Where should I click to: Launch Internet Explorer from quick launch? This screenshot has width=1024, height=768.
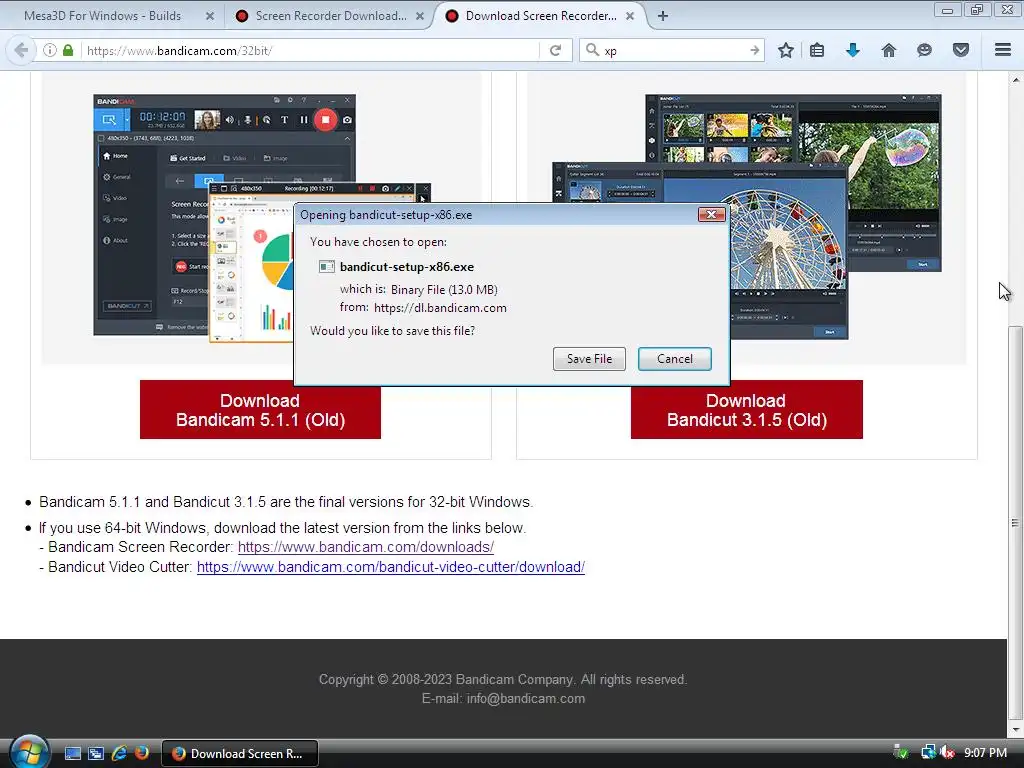point(119,753)
